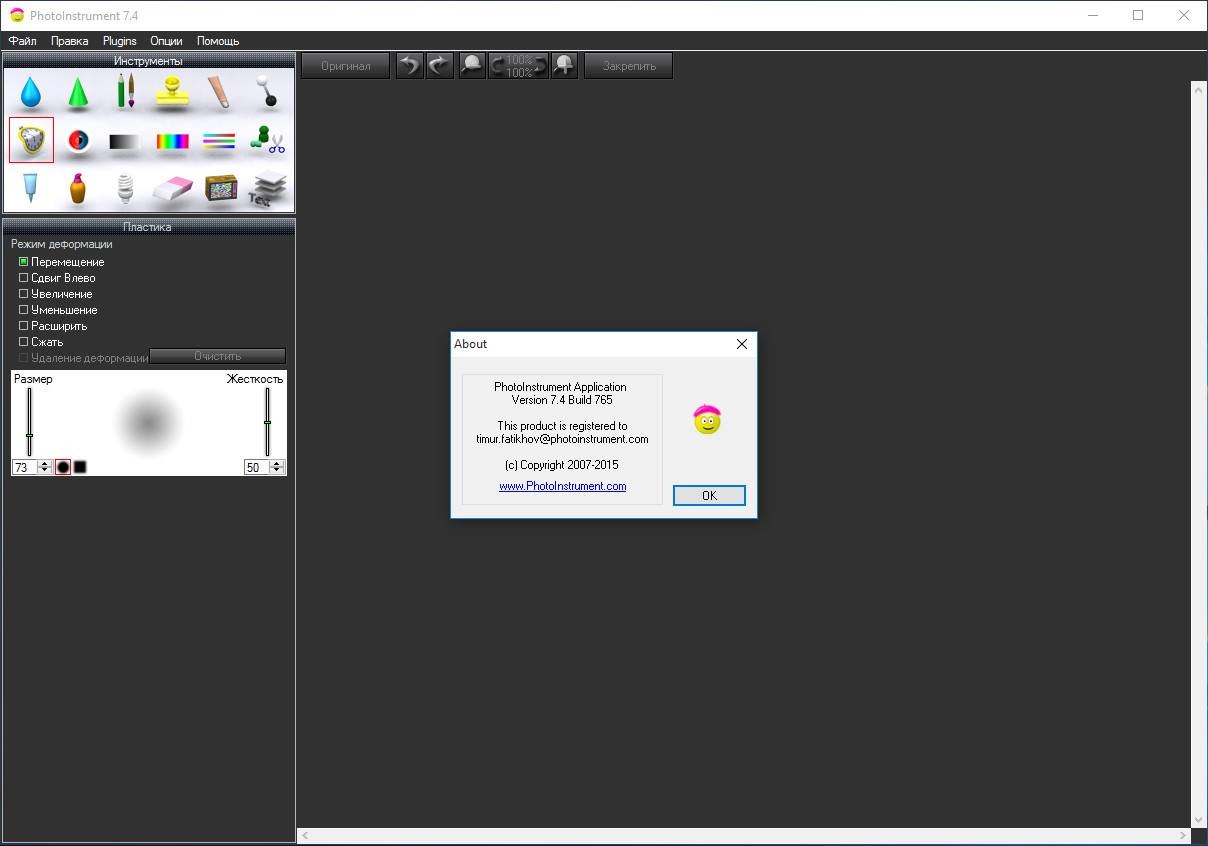Image resolution: width=1208 pixels, height=846 pixels.
Task: Open the www.PhotoInstrument.com link
Action: point(563,486)
